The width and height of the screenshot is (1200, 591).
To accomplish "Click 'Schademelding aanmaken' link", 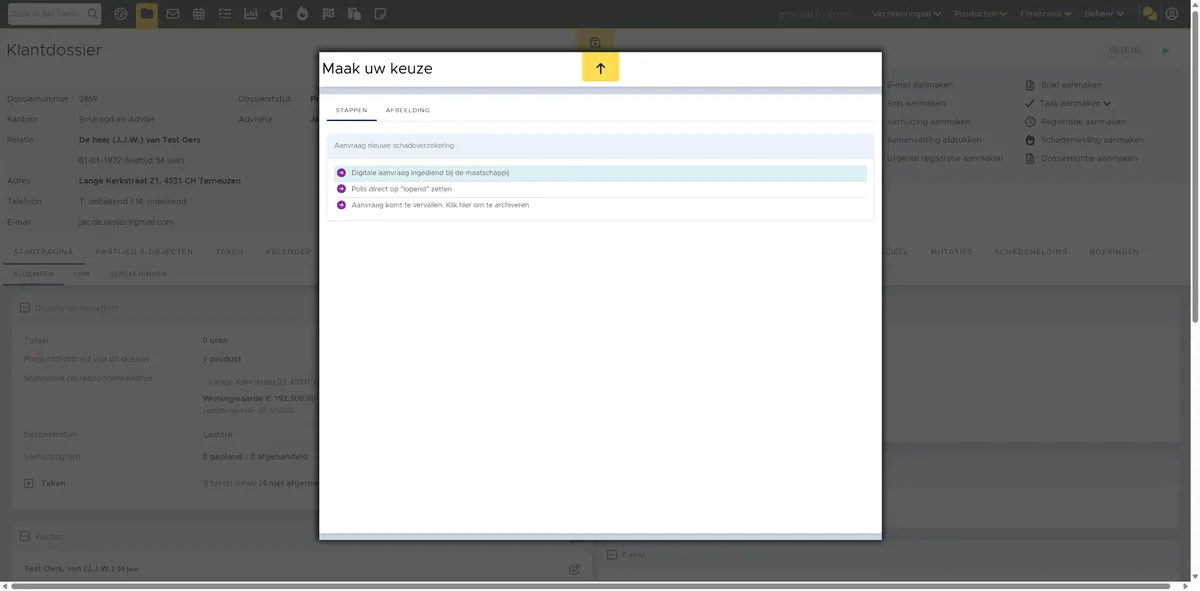I will pos(1091,140).
